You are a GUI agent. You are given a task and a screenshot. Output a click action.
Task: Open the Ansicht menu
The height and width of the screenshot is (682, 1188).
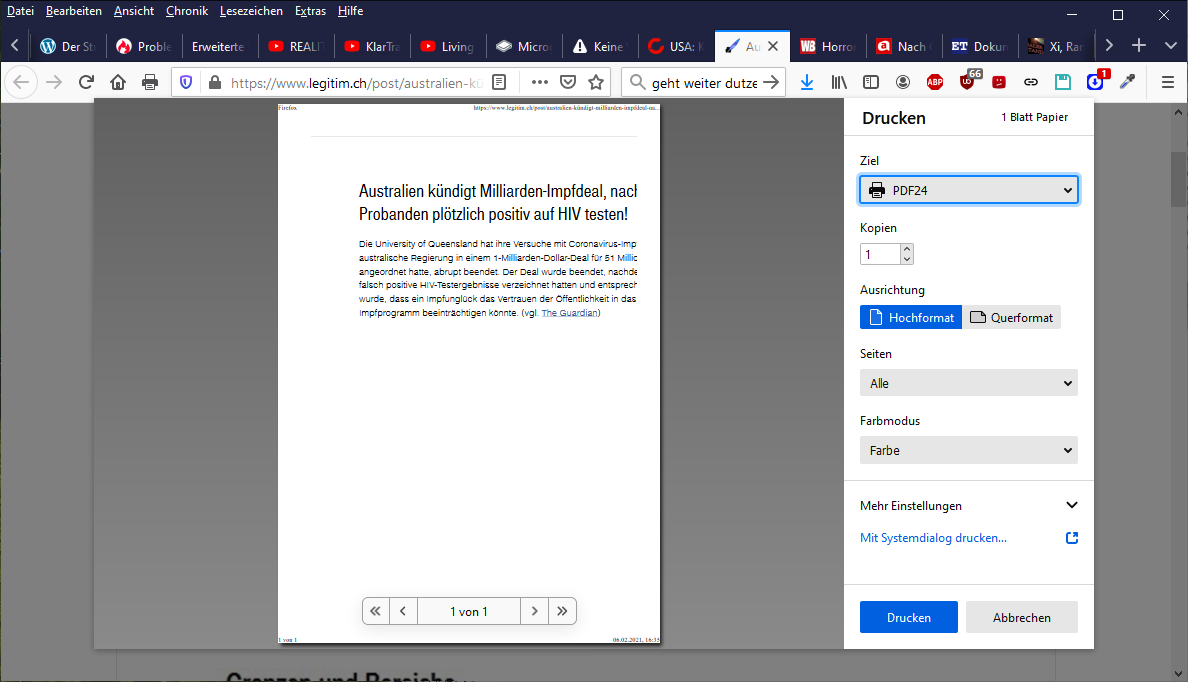tap(134, 11)
